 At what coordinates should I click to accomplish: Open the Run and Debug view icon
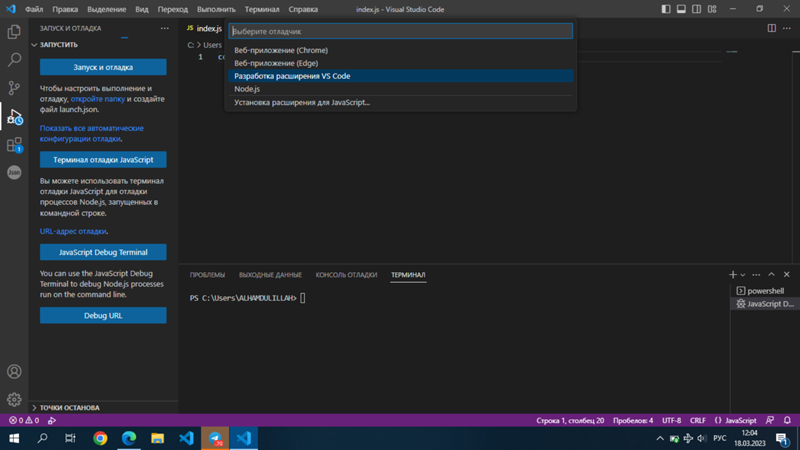14,117
